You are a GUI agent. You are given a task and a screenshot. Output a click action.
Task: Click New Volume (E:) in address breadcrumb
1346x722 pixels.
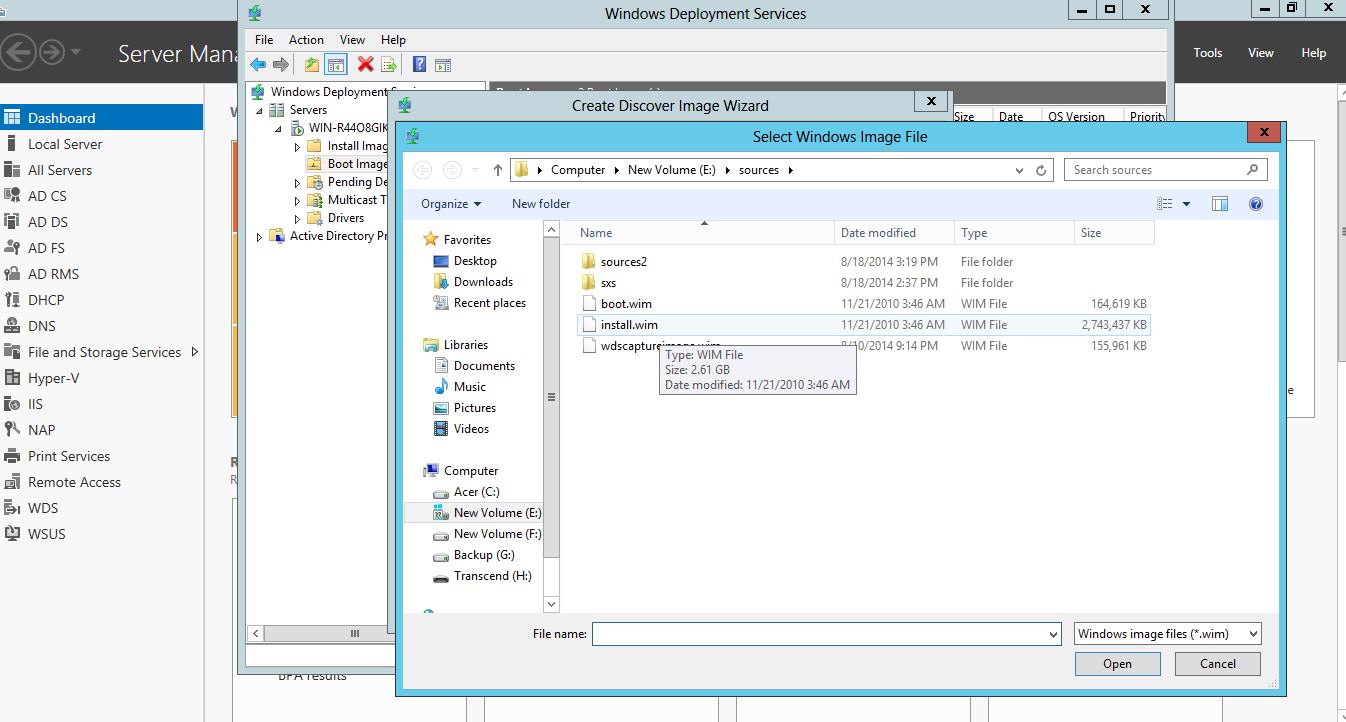click(671, 170)
